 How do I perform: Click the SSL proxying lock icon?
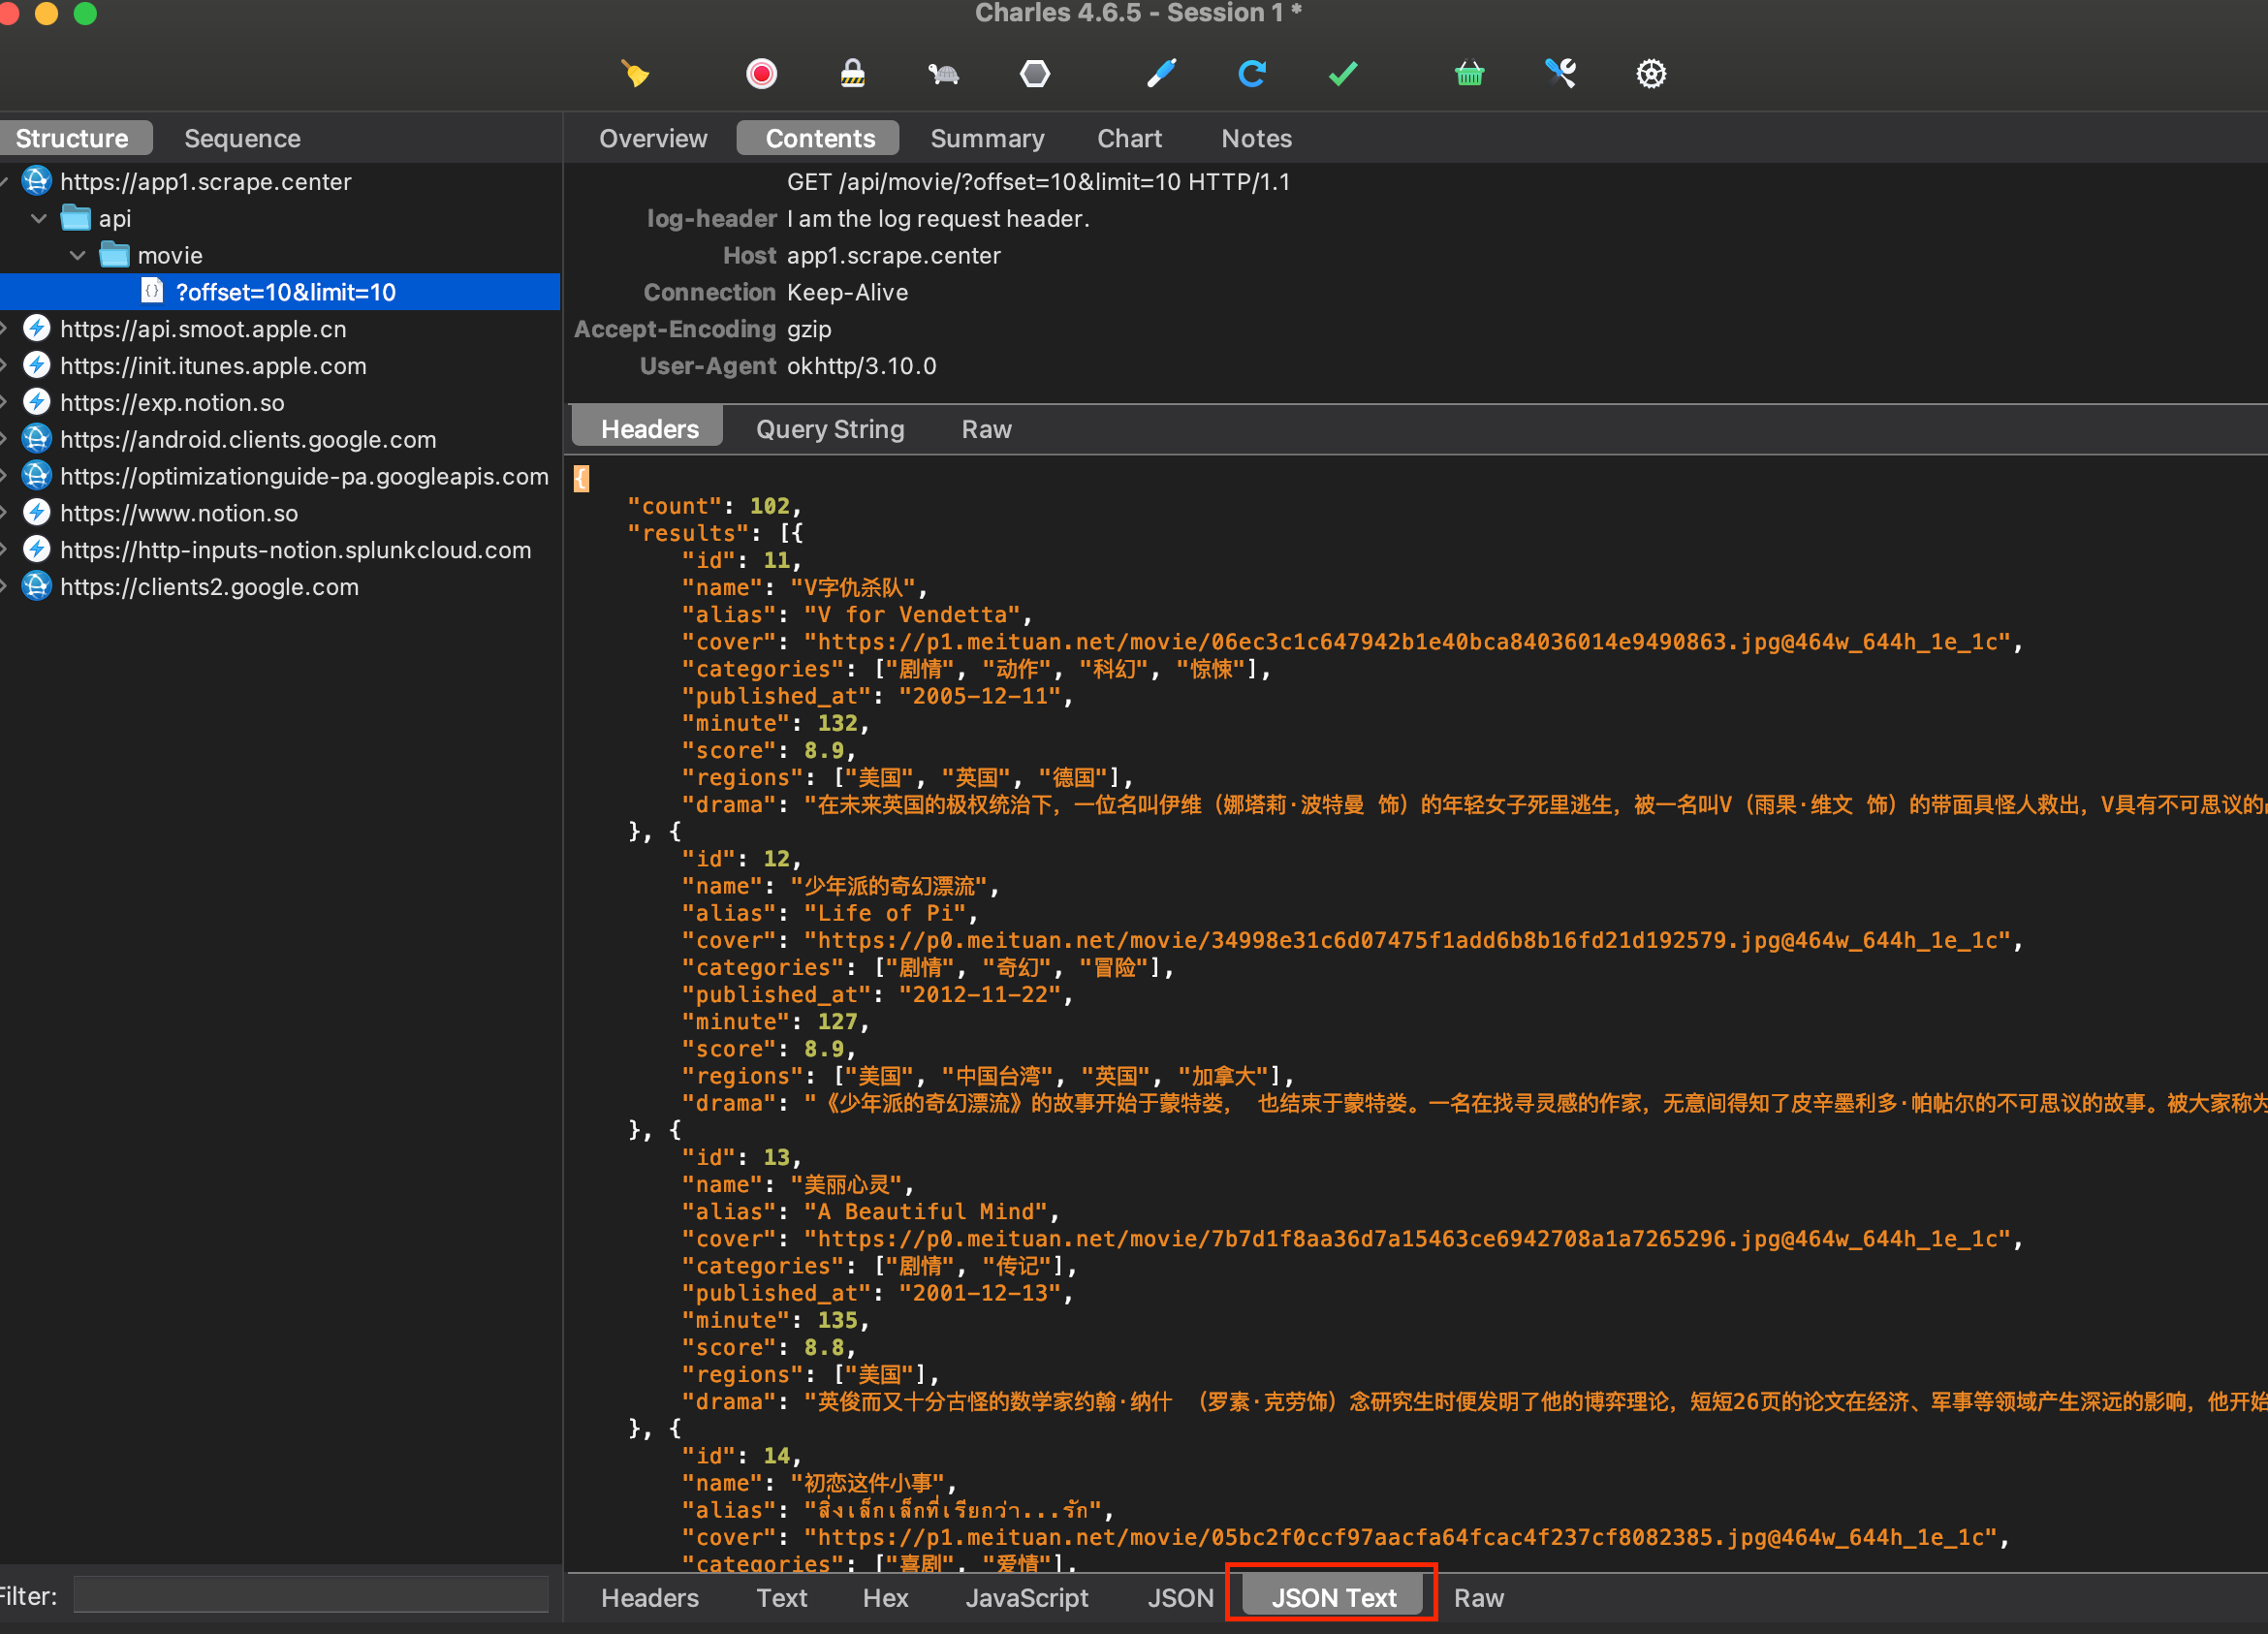point(851,74)
